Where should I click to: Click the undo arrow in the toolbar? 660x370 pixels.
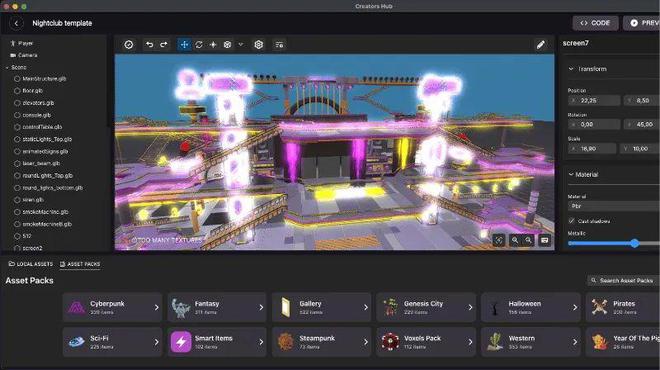click(x=149, y=45)
